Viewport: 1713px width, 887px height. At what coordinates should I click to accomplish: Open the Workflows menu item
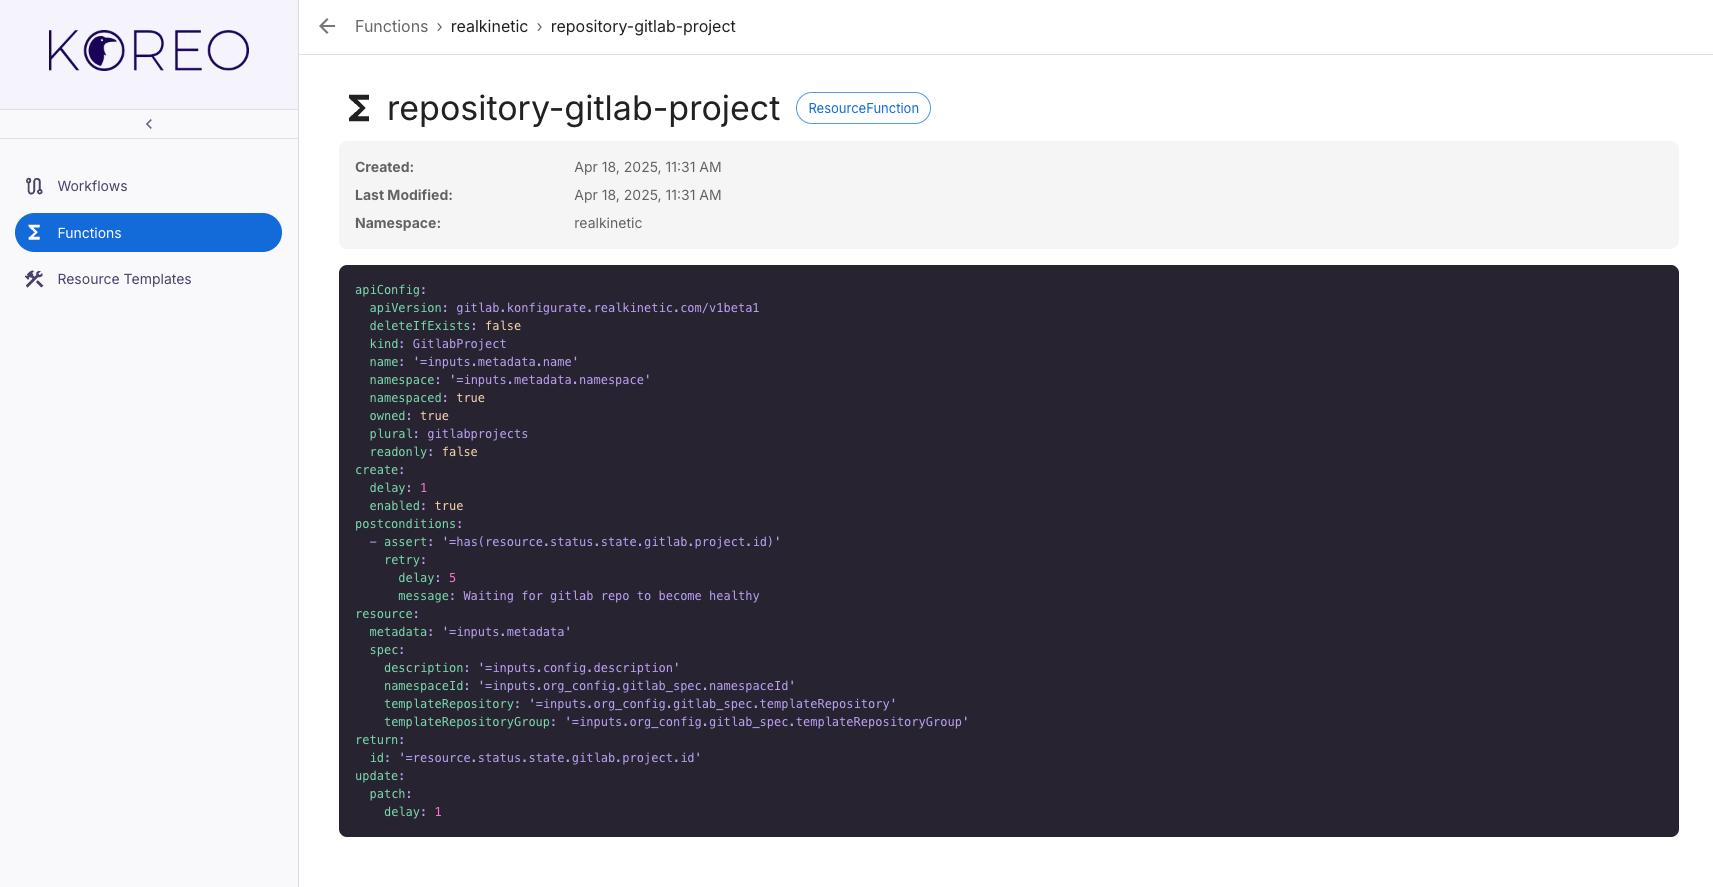(92, 186)
